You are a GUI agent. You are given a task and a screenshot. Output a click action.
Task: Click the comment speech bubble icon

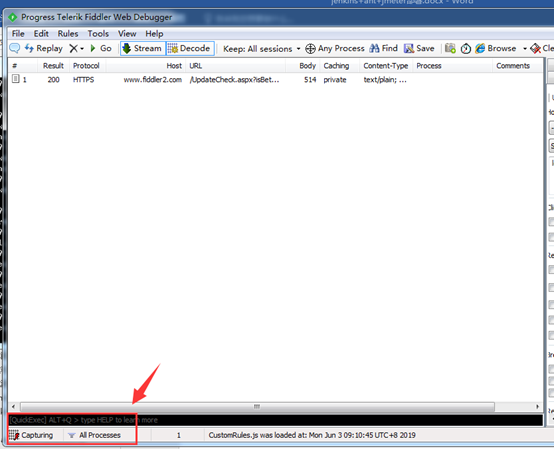14,48
